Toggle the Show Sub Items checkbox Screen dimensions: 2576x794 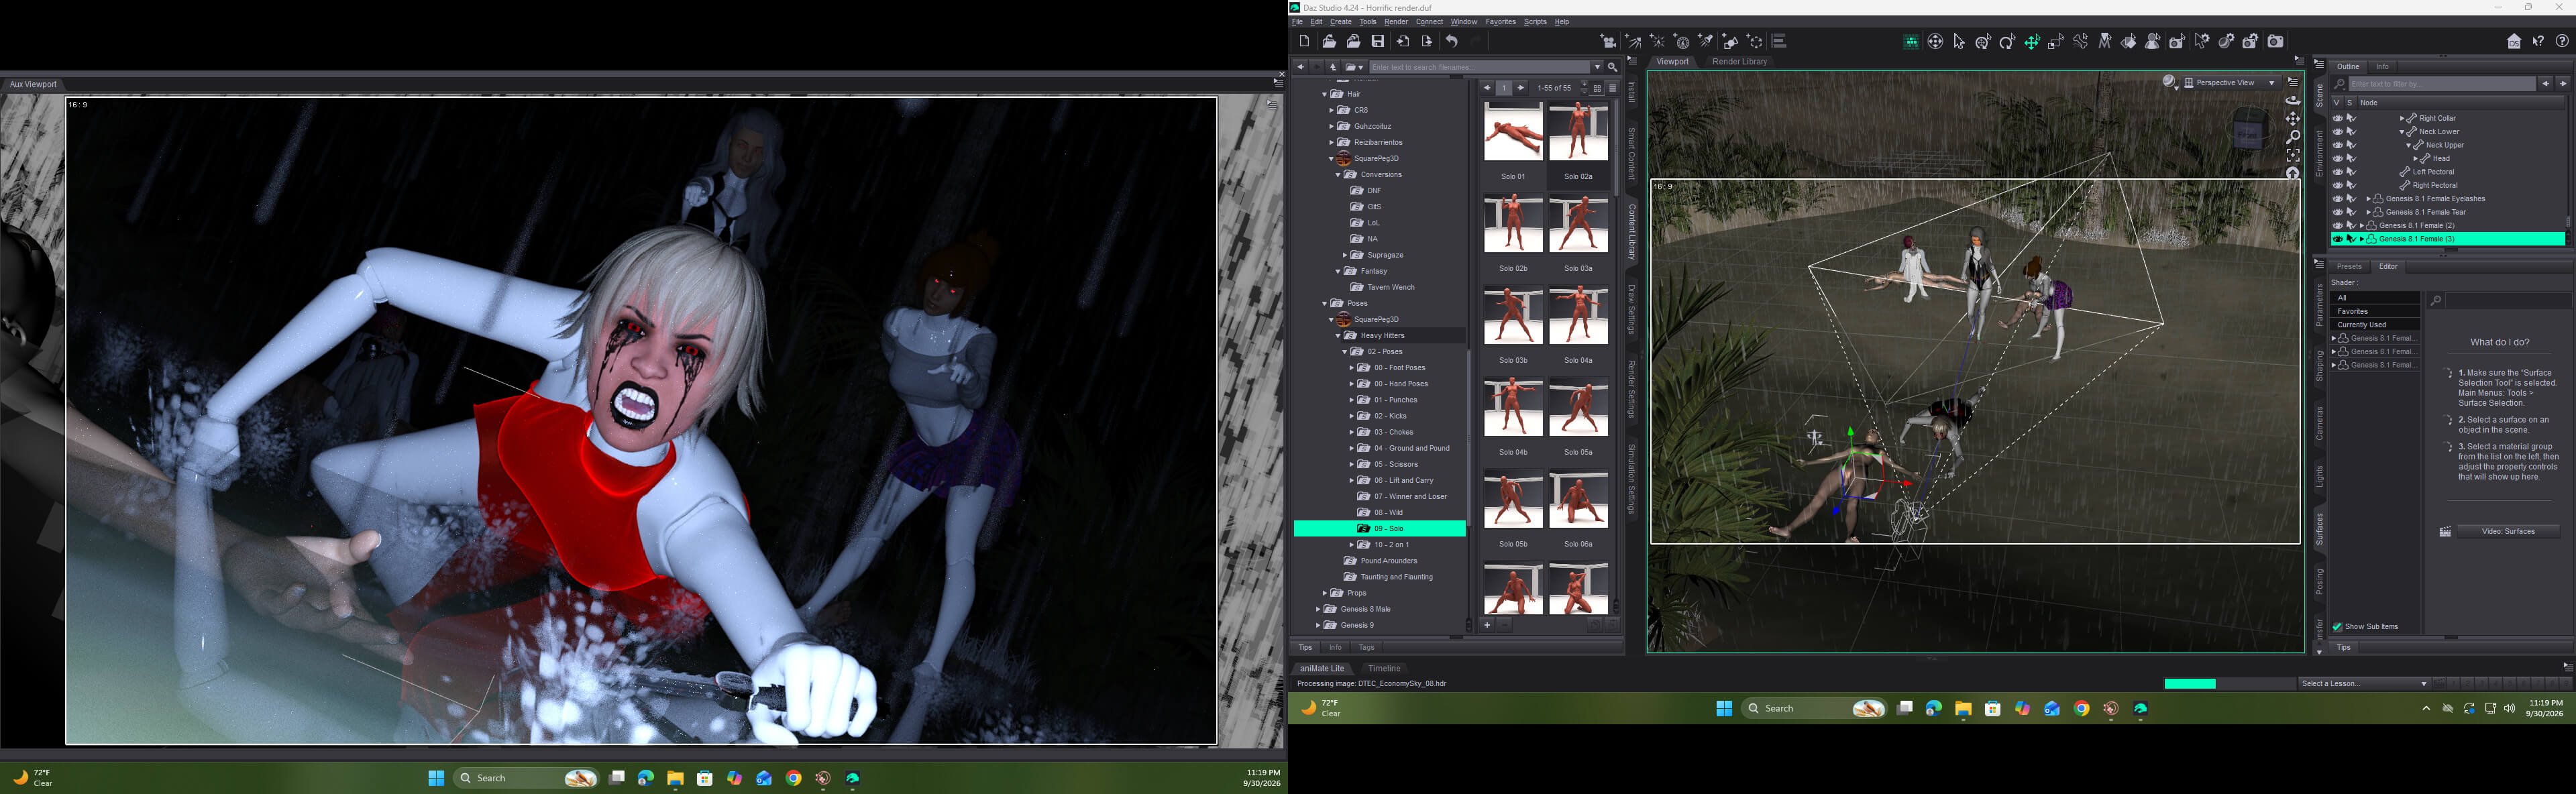[x=2337, y=627]
